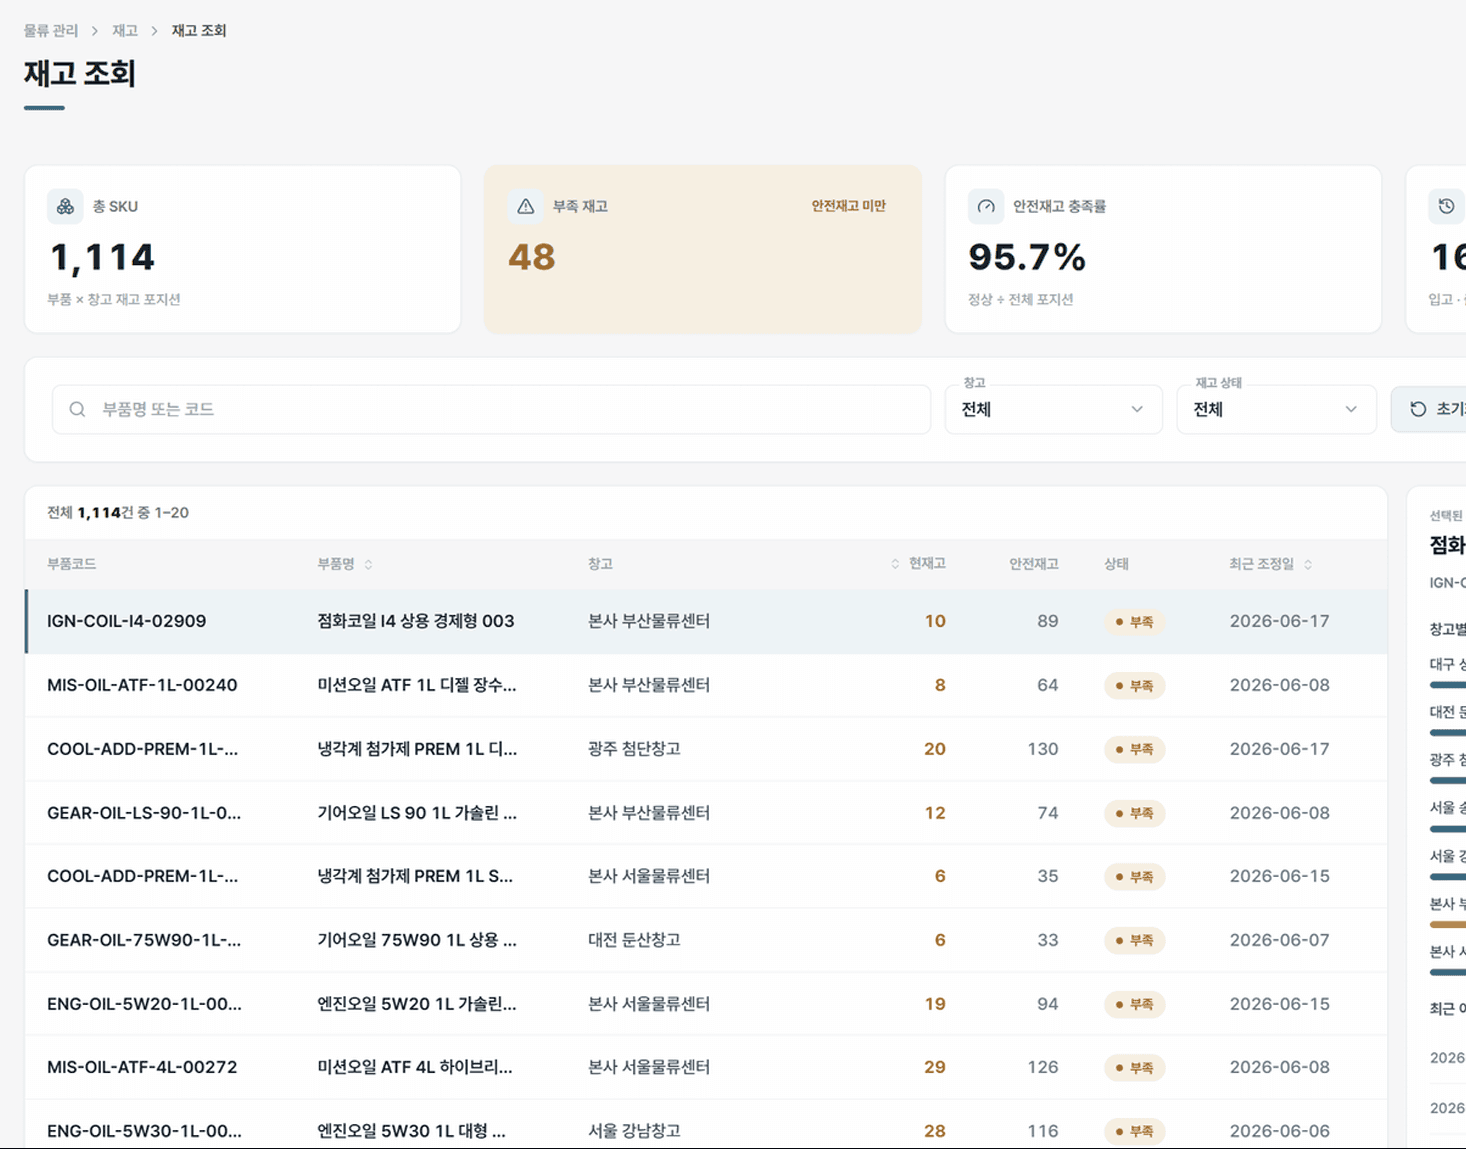Viewport: 1466px width, 1149px height.
Task: Click the search magnifier icon
Action: [x=77, y=409]
